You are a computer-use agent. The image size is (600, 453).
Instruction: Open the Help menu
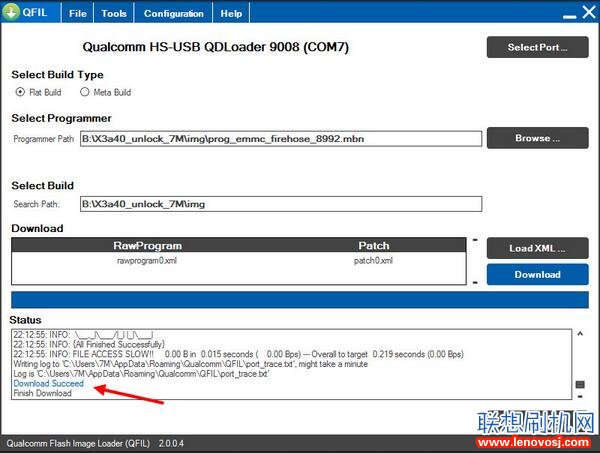231,13
